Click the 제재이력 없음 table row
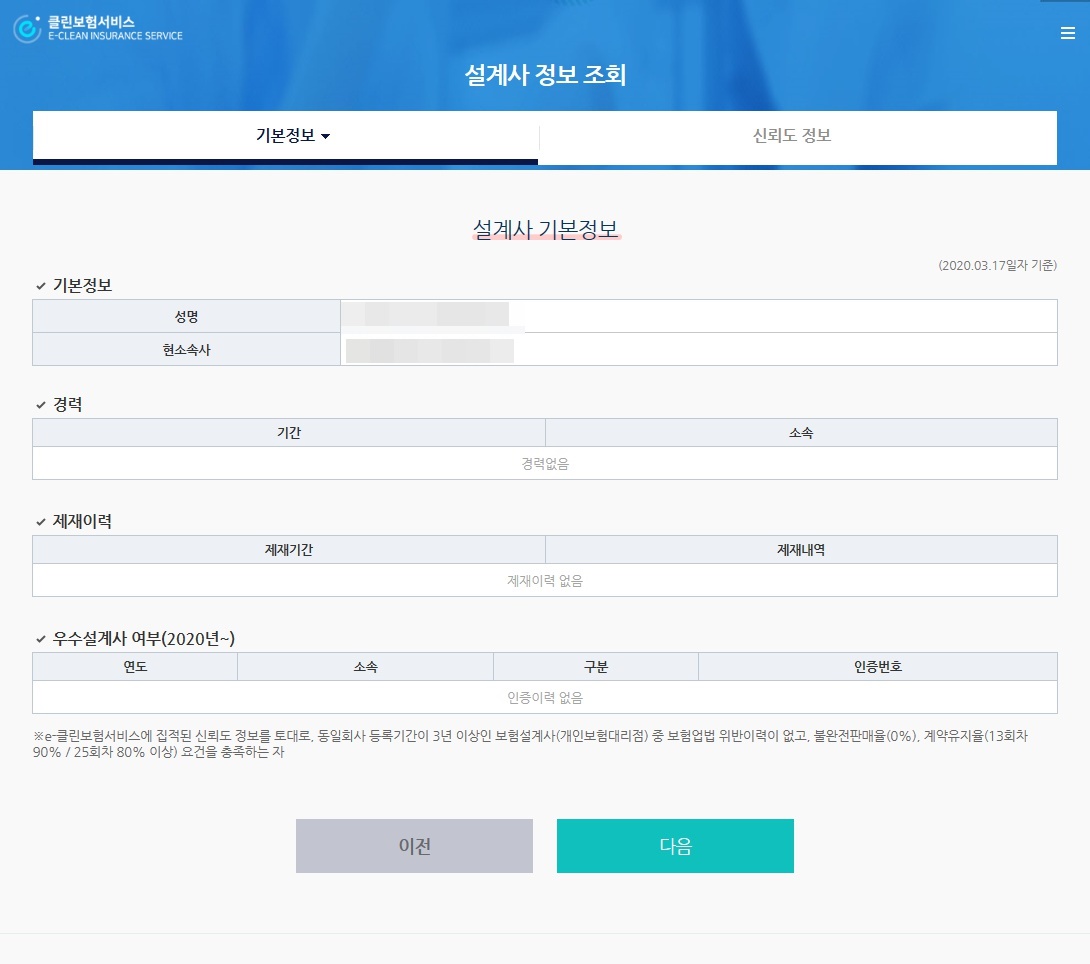This screenshot has width=1090, height=964. pos(544,580)
